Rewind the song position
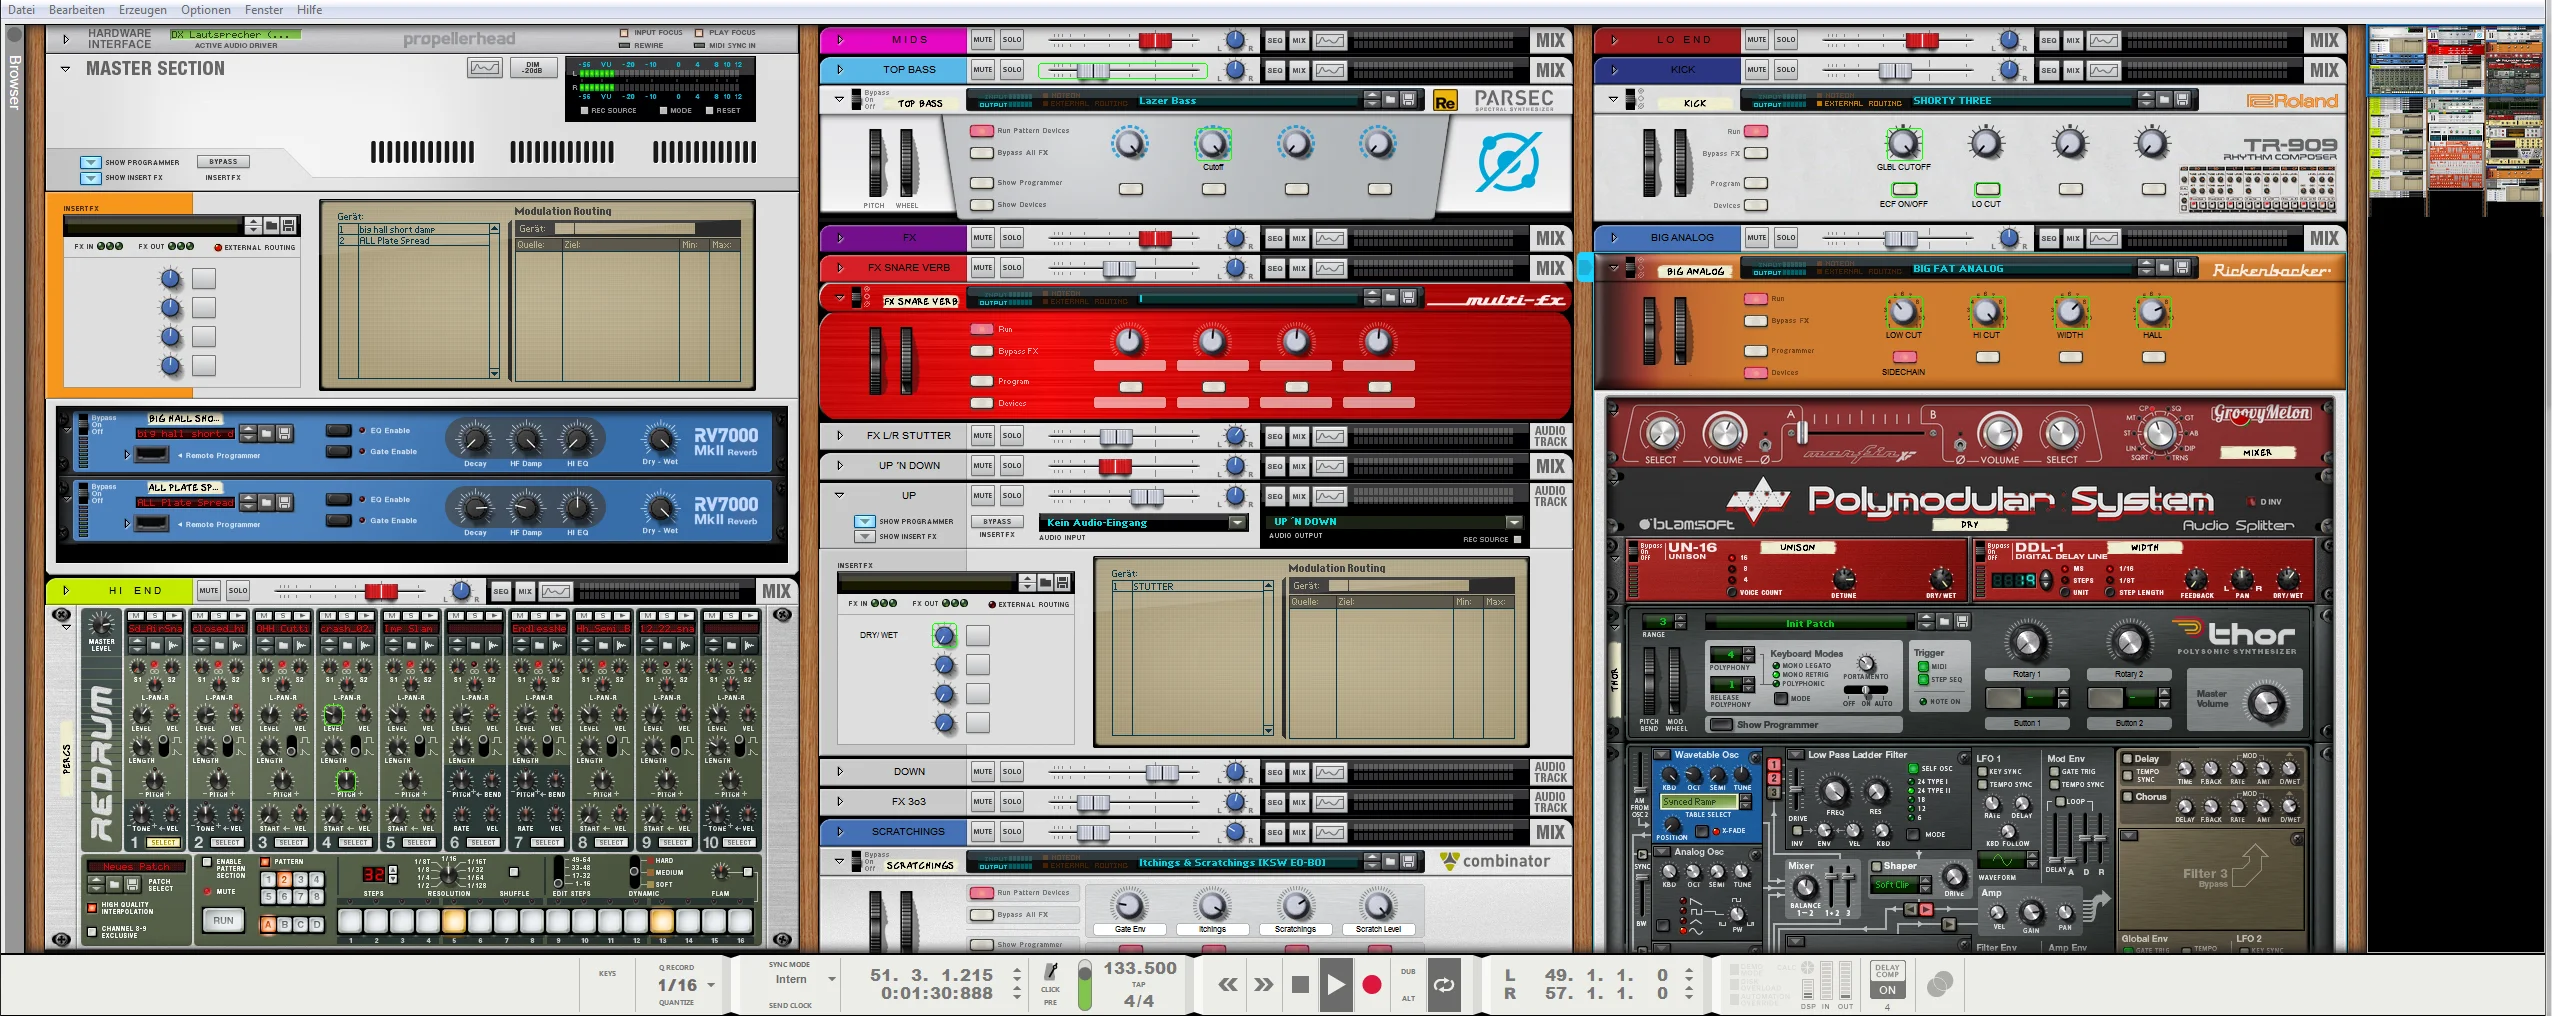 click(1228, 985)
